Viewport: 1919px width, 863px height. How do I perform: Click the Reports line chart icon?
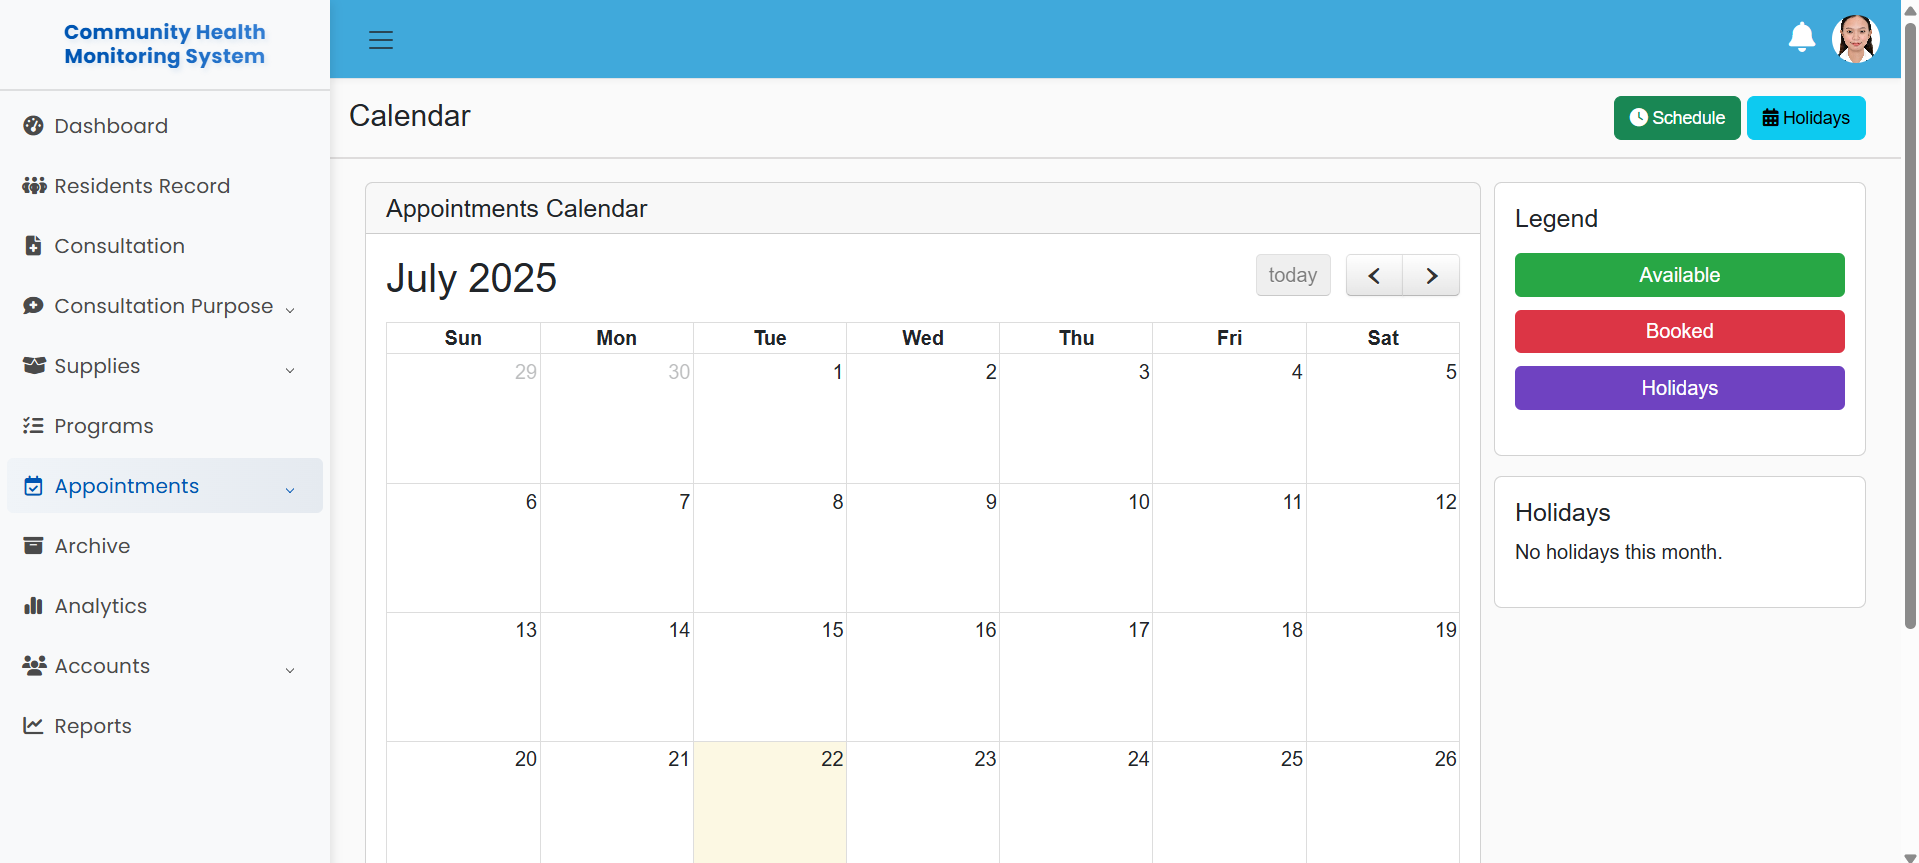tap(33, 726)
